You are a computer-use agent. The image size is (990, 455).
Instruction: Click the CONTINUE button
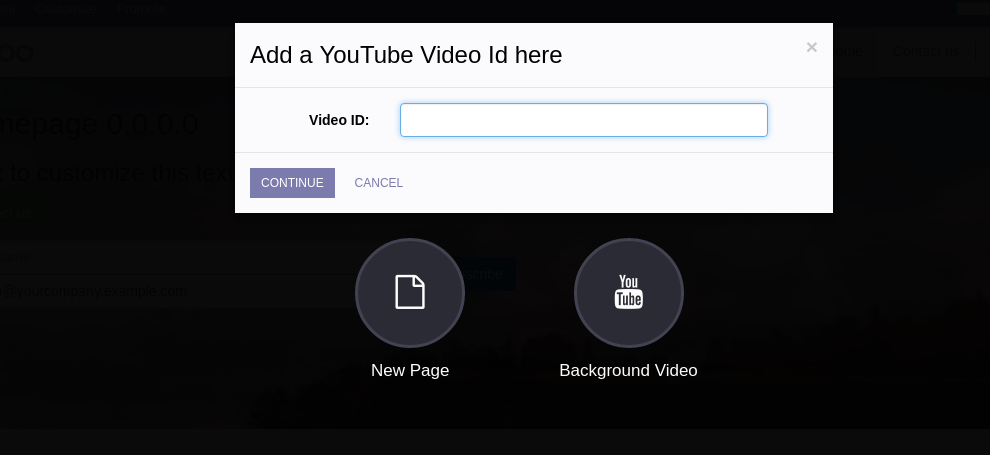[x=292, y=183]
